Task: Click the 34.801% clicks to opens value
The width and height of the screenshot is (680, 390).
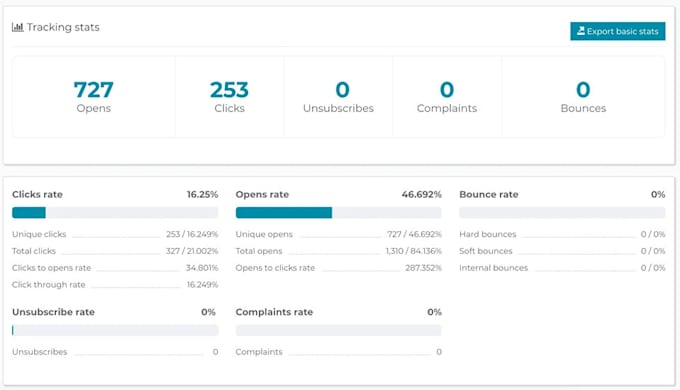Action: tap(202, 268)
